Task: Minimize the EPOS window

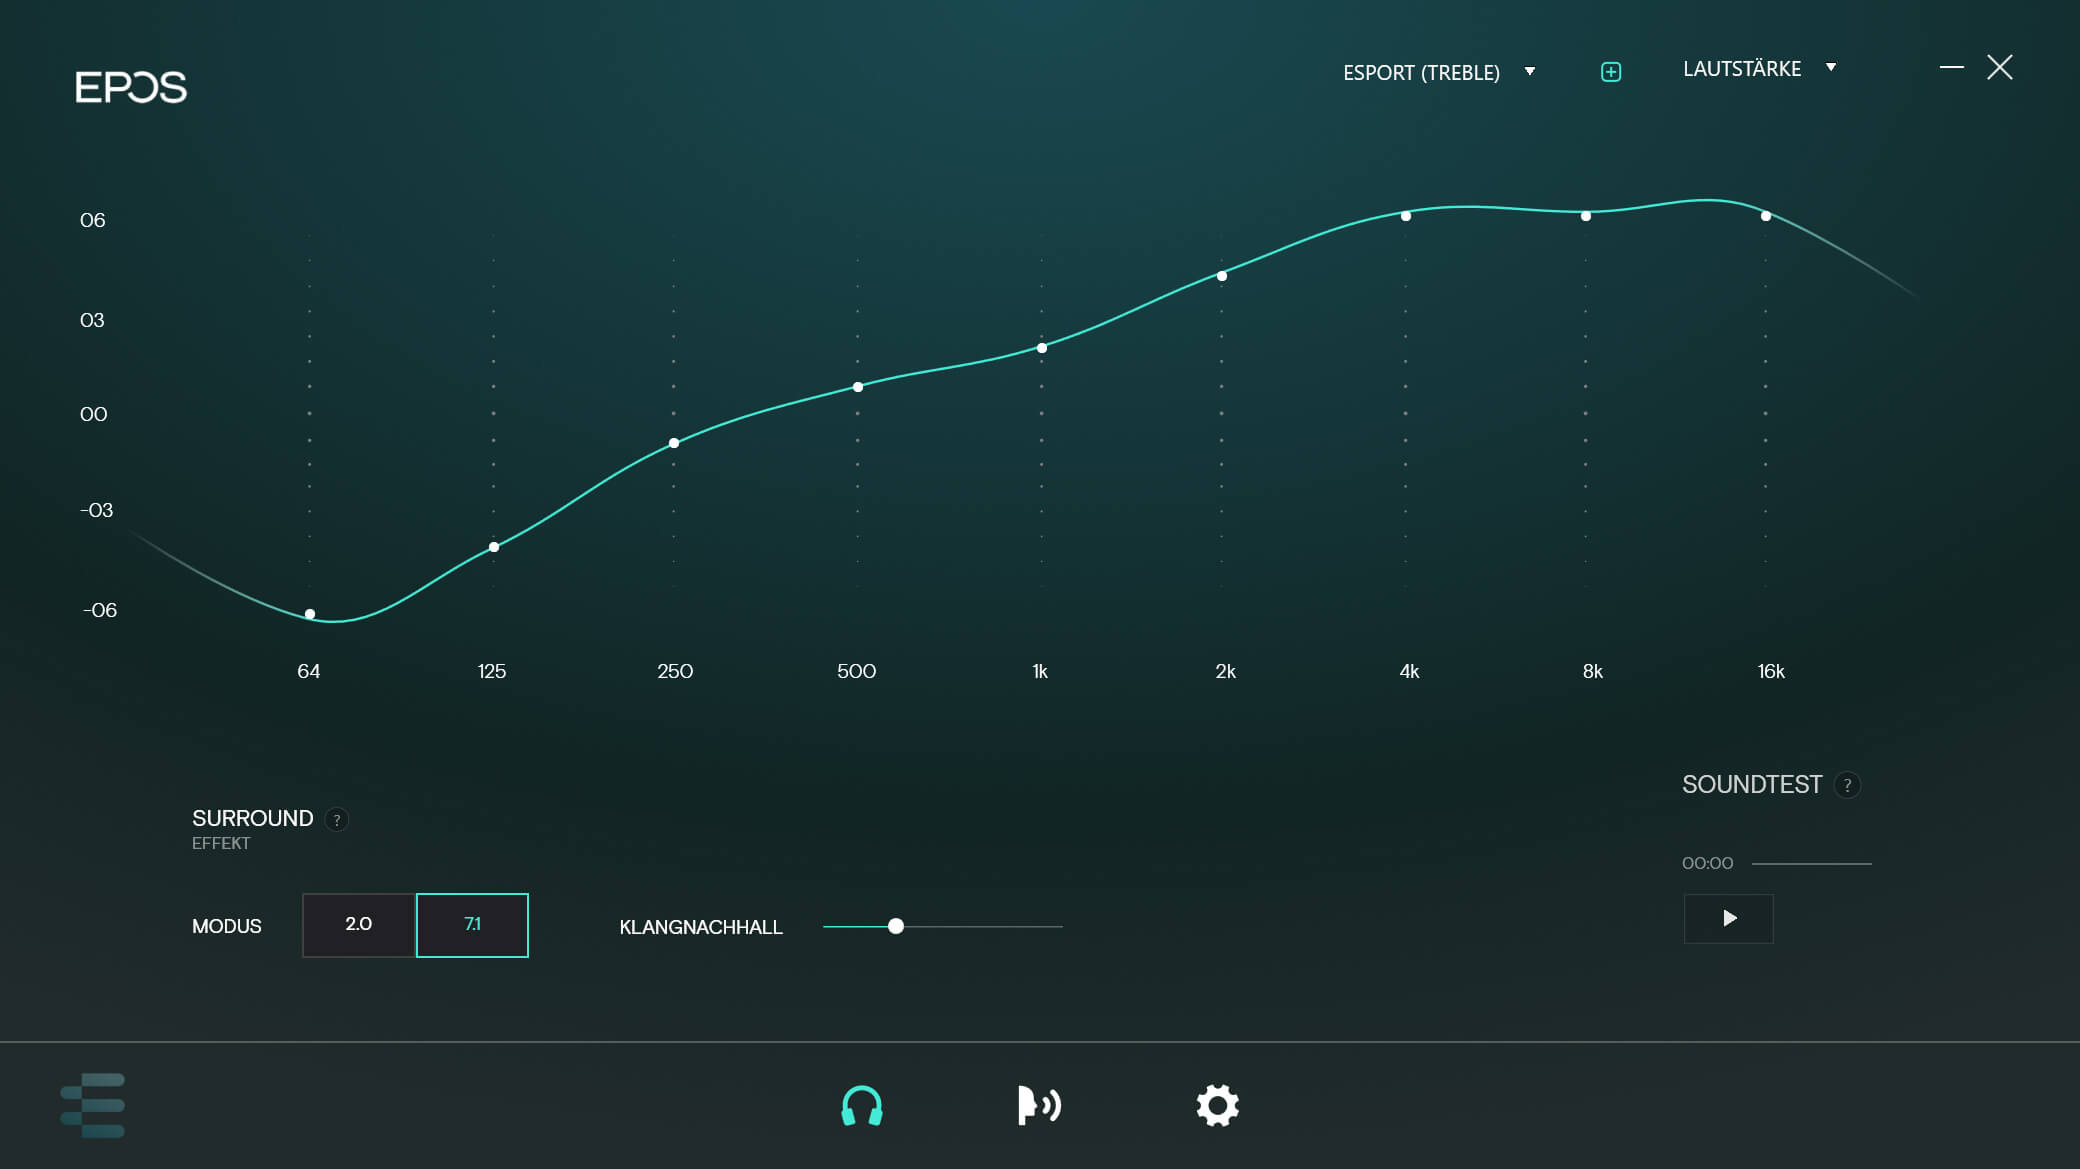Action: coord(1951,67)
